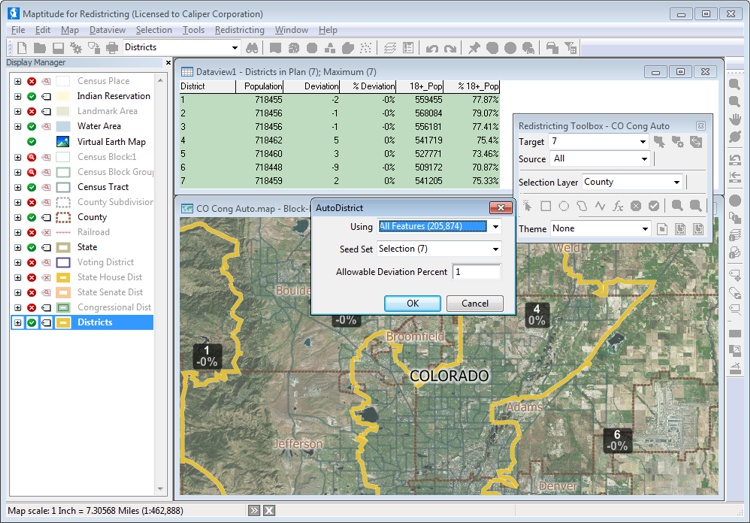
Task: Select by circle tool in Redistricting Toolbox
Action: pos(563,206)
